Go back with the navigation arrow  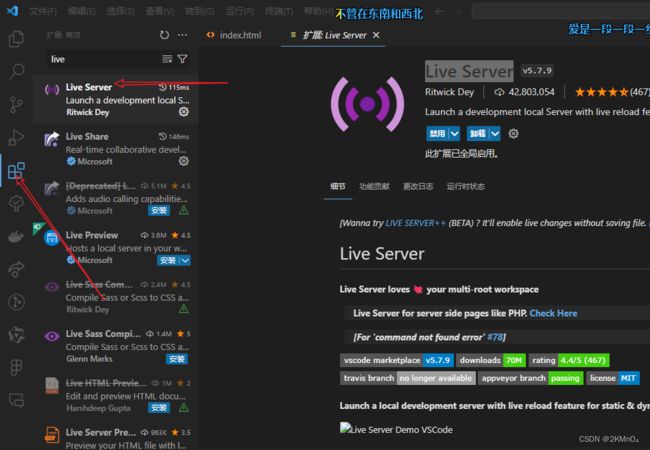coord(439,11)
